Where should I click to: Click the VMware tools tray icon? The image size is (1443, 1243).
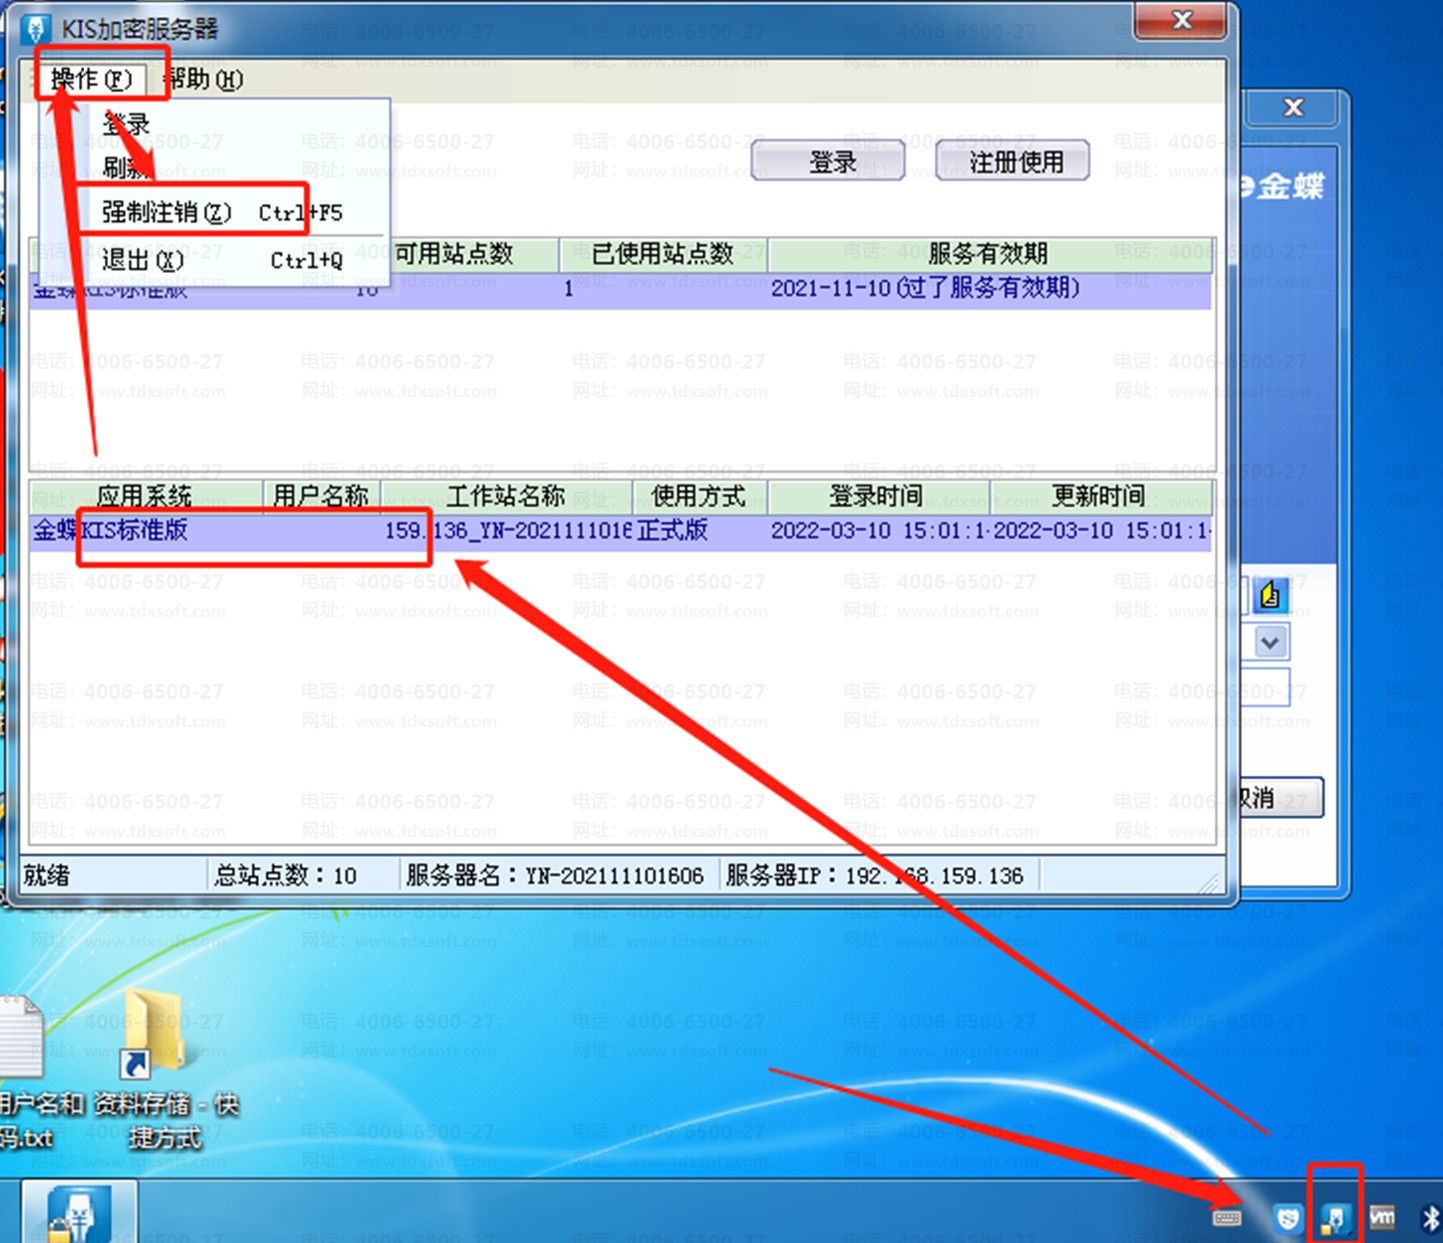click(x=1382, y=1217)
